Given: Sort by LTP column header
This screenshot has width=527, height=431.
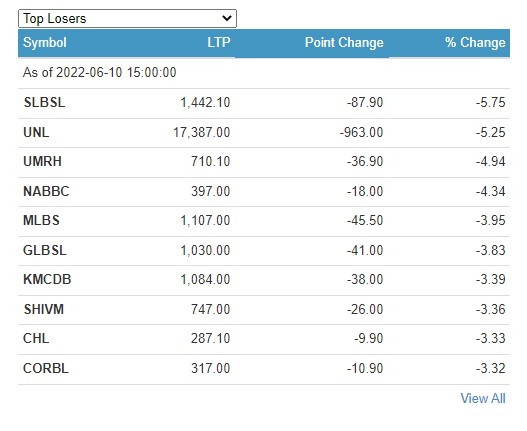Looking at the screenshot, I should click(219, 43).
